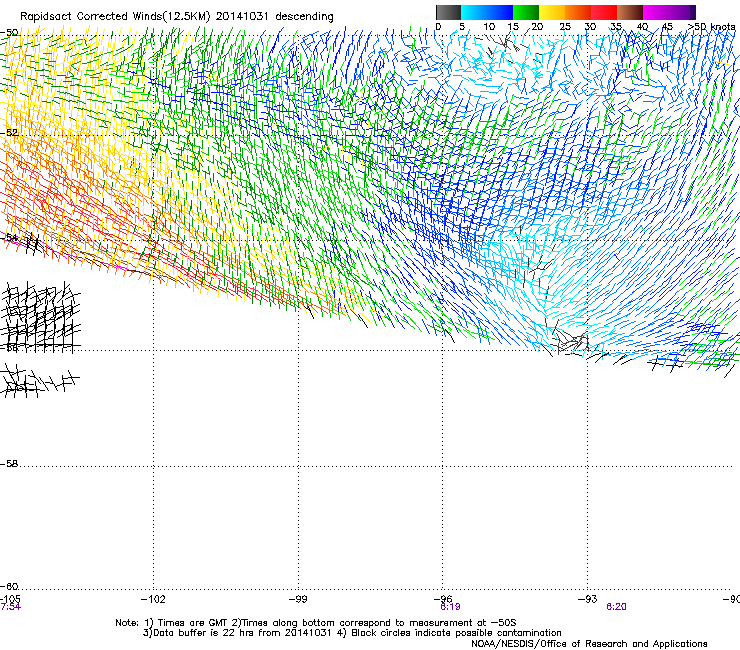740x650 pixels.
Task: Click the -52 latitude axis label
Action: [x=9, y=133]
